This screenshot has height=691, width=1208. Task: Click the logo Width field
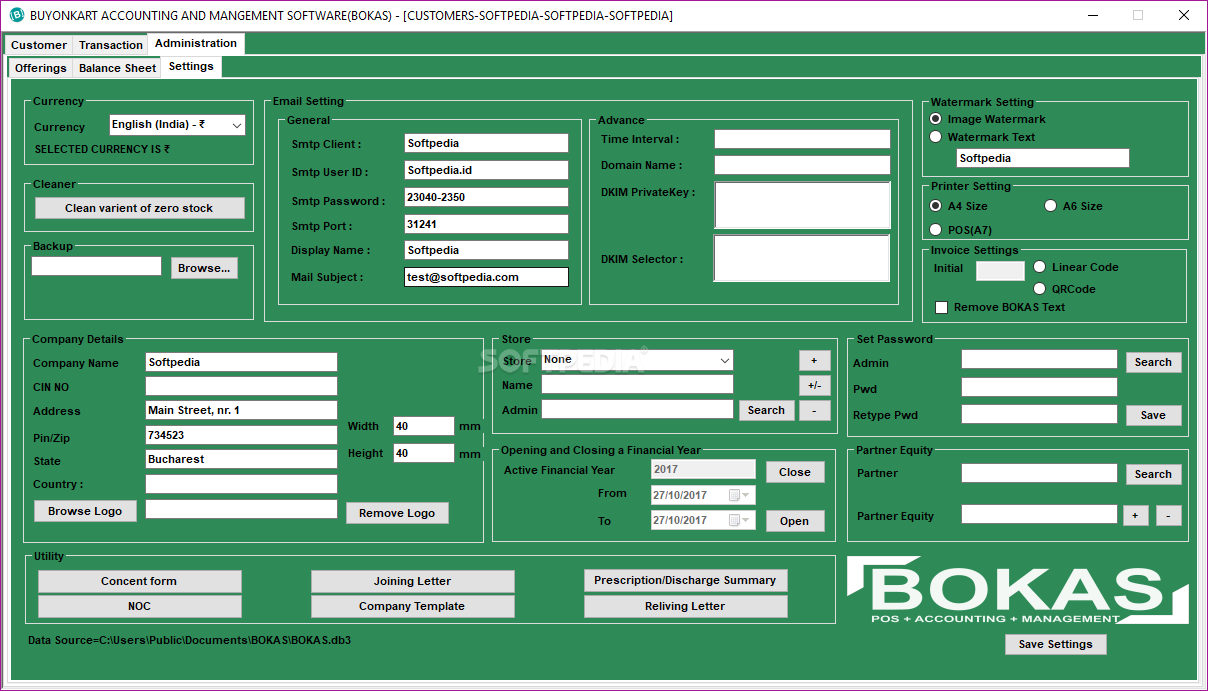[424, 426]
